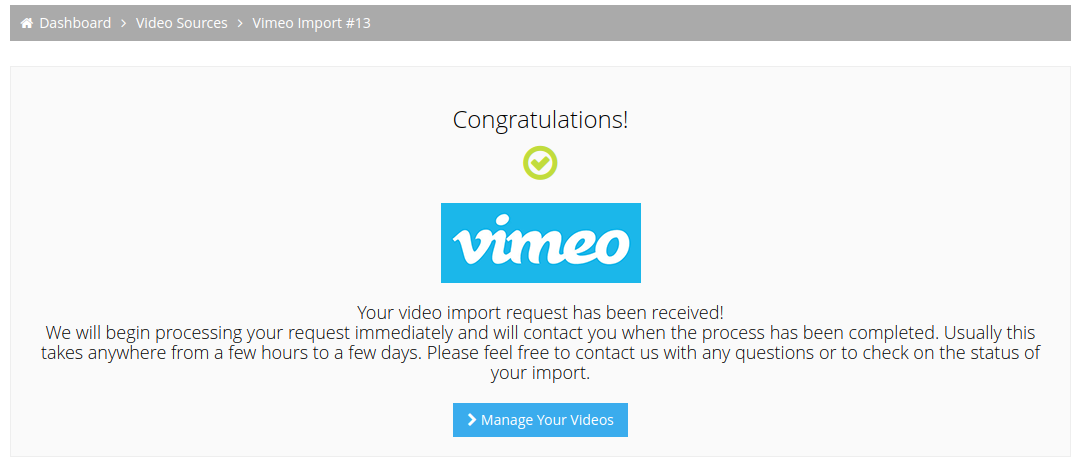The width and height of the screenshot is (1086, 476).
Task: Click the 'takes anywhere from a few hours' line
Action: click(540, 353)
